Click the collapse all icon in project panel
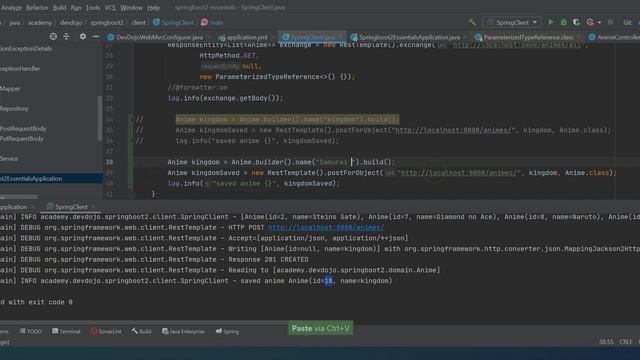 point(67,36)
